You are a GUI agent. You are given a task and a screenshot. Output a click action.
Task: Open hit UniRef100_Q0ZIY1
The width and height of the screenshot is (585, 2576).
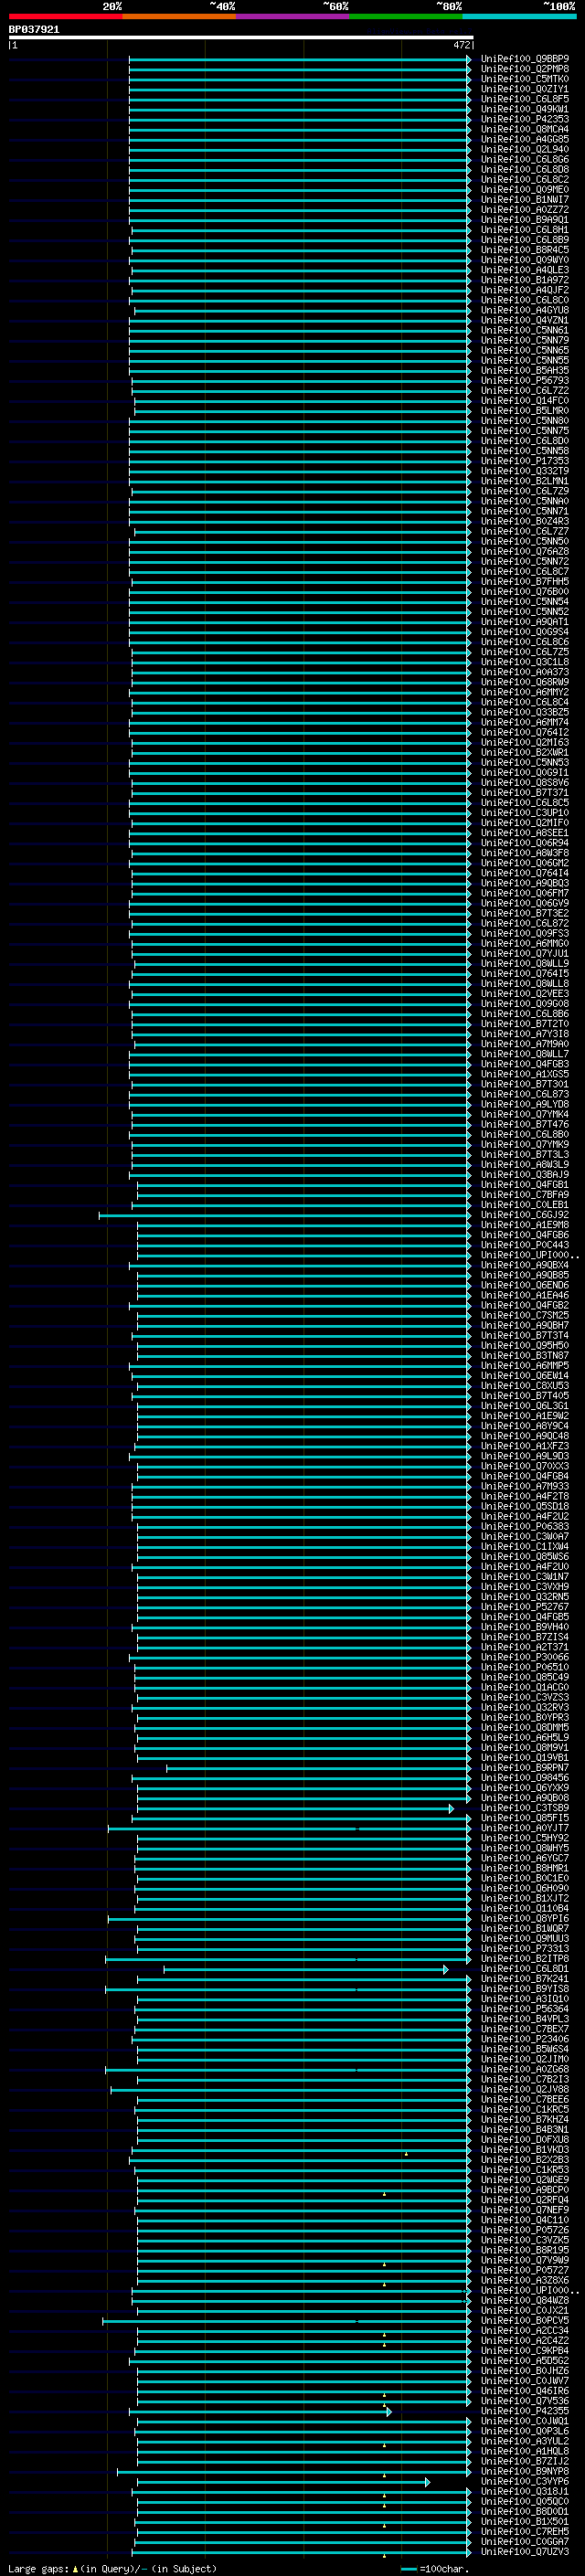(x=524, y=89)
